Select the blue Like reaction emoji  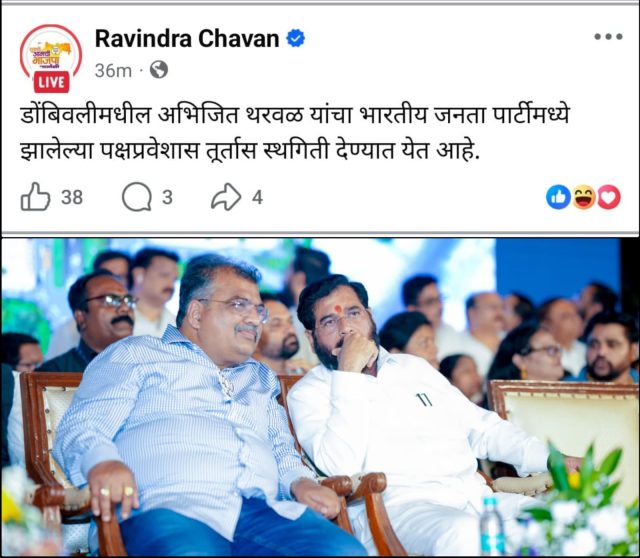[558, 197]
